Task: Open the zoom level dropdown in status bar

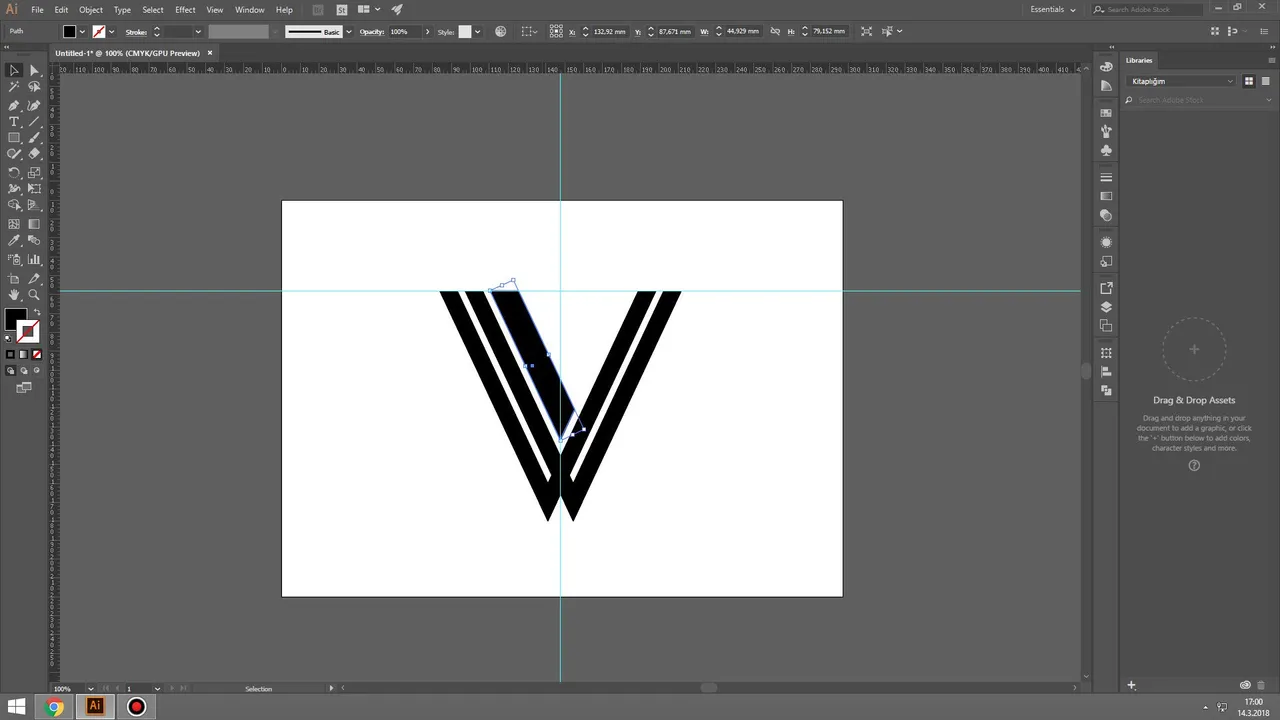Action: click(91, 688)
